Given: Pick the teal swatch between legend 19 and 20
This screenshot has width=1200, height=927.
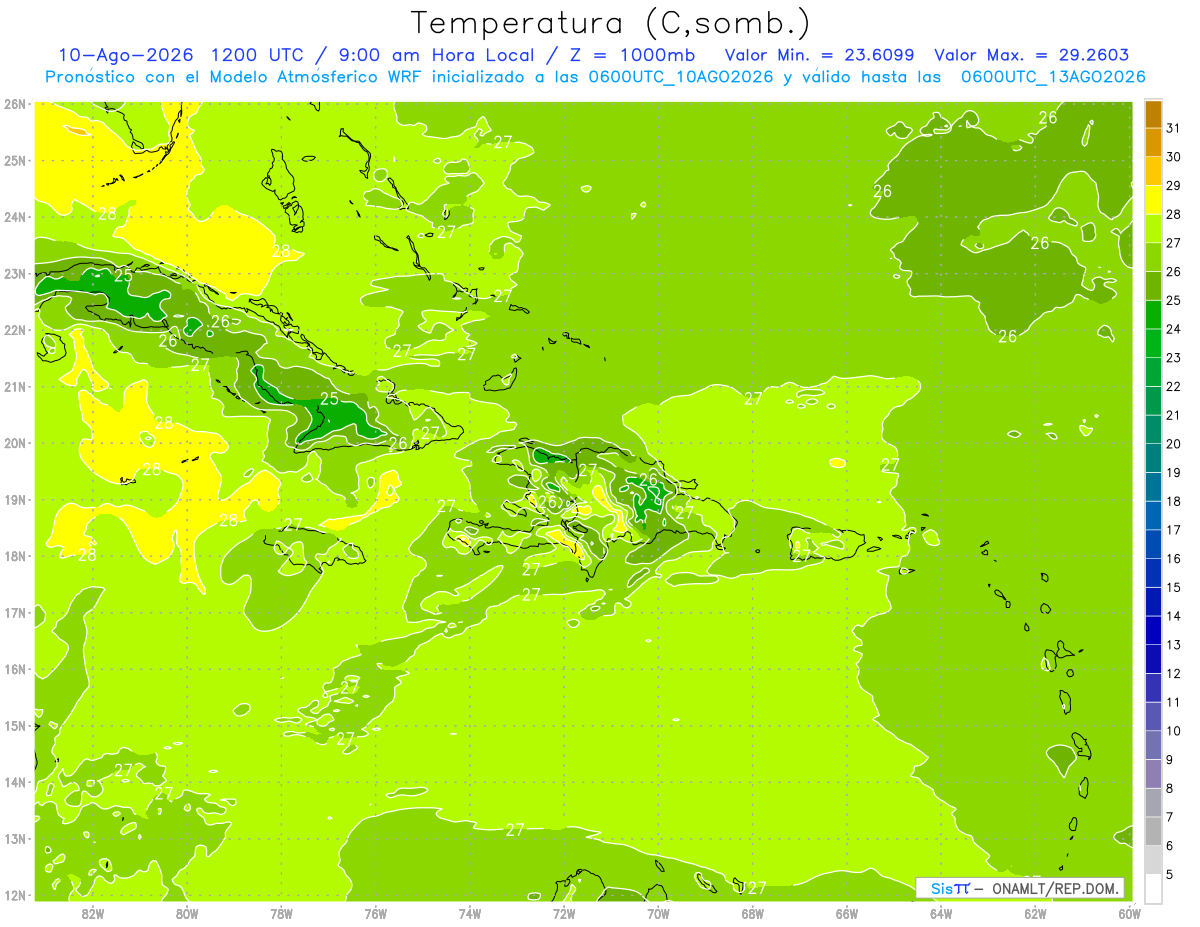Looking at the screenshot, I should 1153,458.
